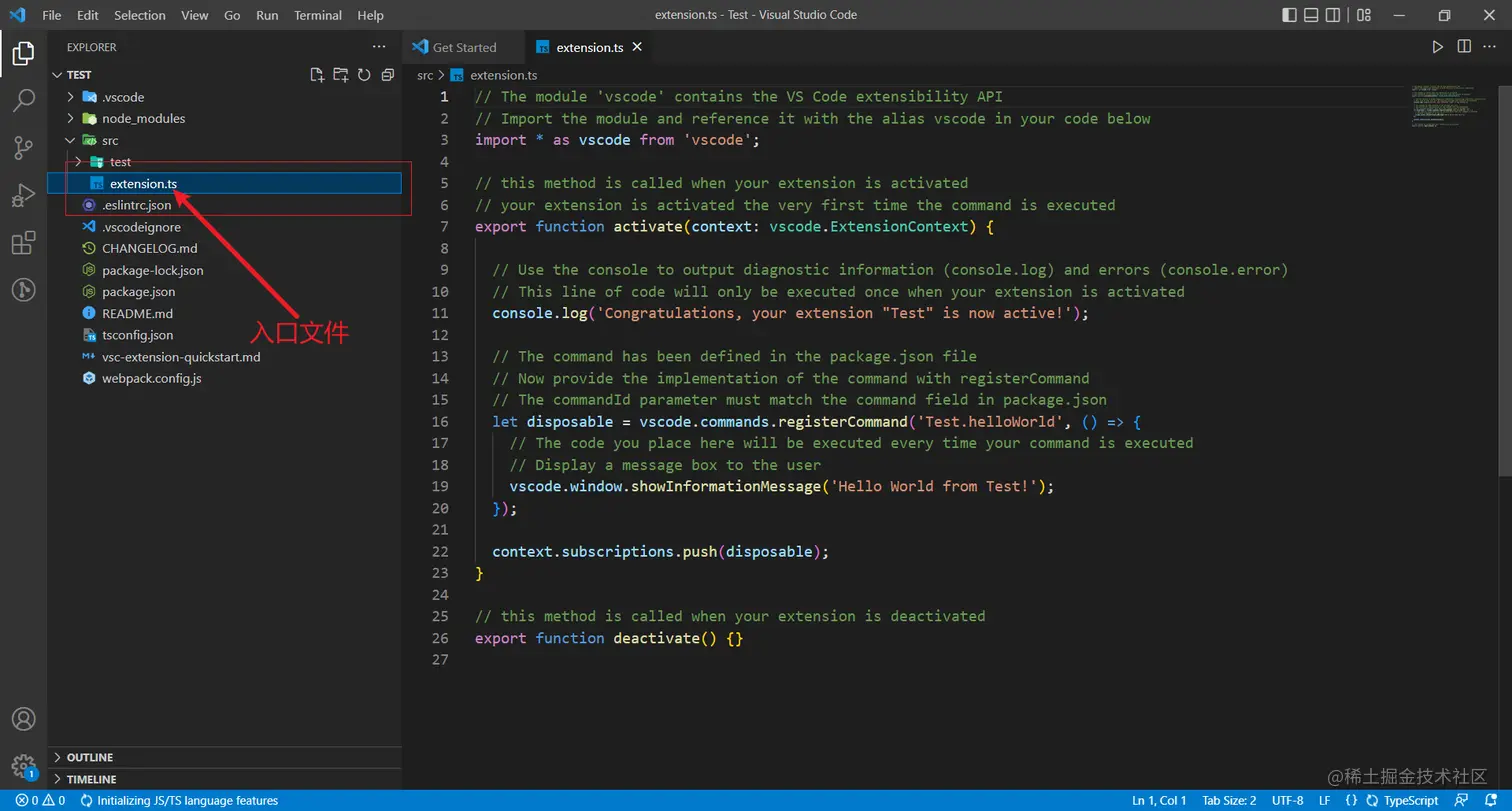Toggle the primary side bar layout button
The width and height of the screenshot is (1512, 811).
[x=1290, y=15]
